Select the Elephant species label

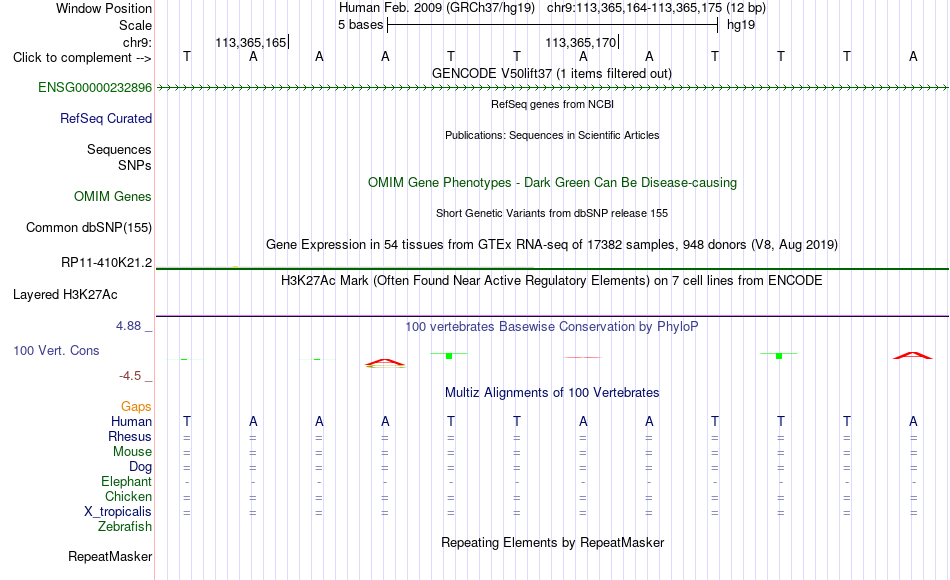click(126, 481)
